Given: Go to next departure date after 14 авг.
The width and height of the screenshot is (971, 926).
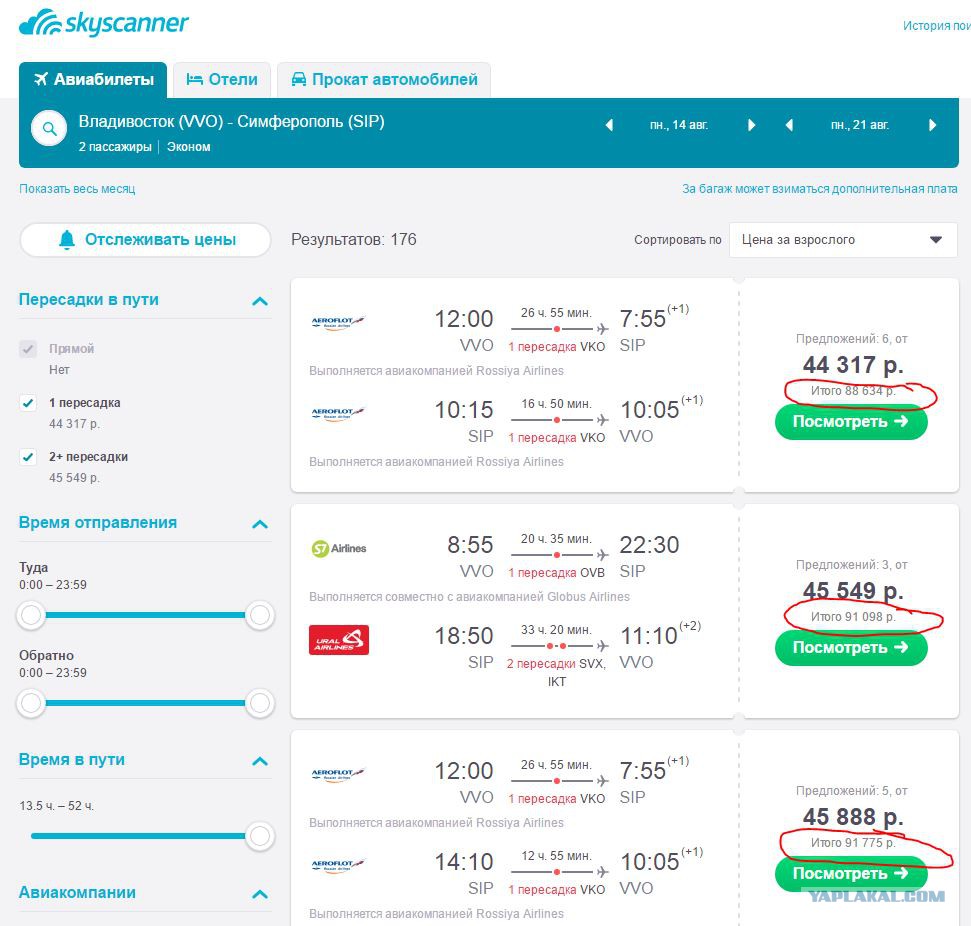Looking at the screenshot, I should pyautogui.click(x=751, y=125).
